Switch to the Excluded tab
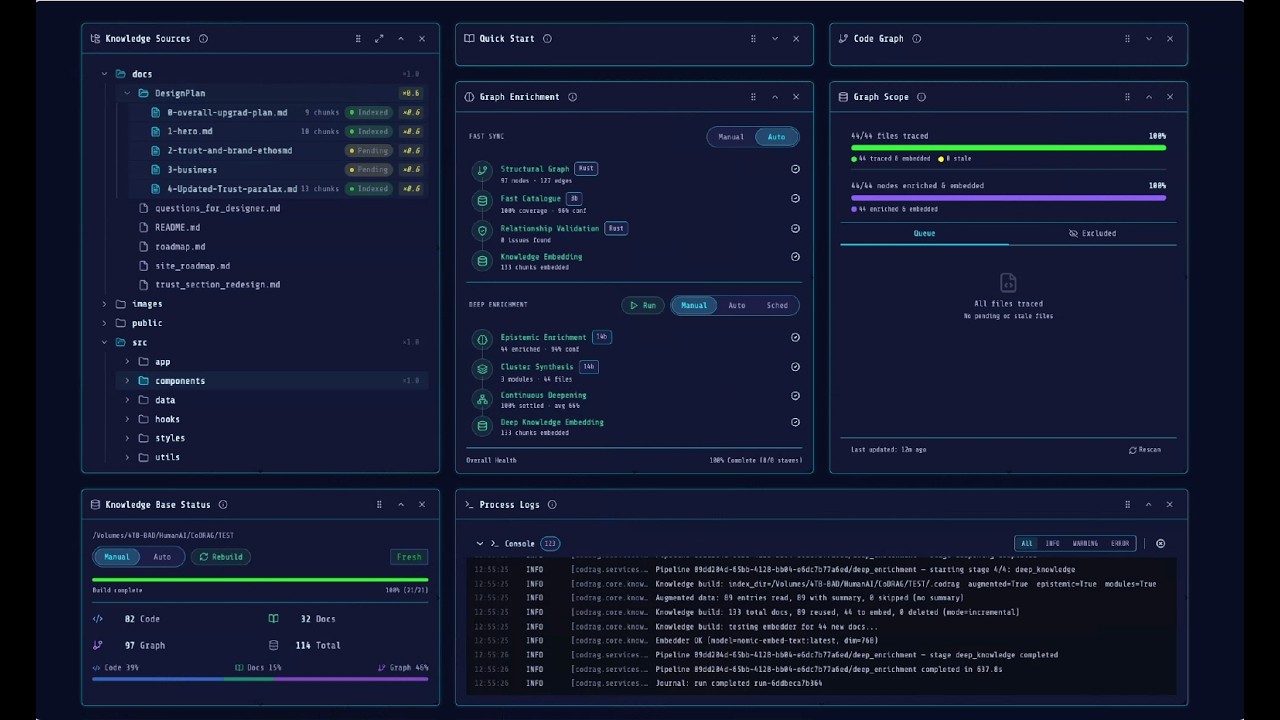Screen dimensions: 1280x720 tap(1092, 234)
